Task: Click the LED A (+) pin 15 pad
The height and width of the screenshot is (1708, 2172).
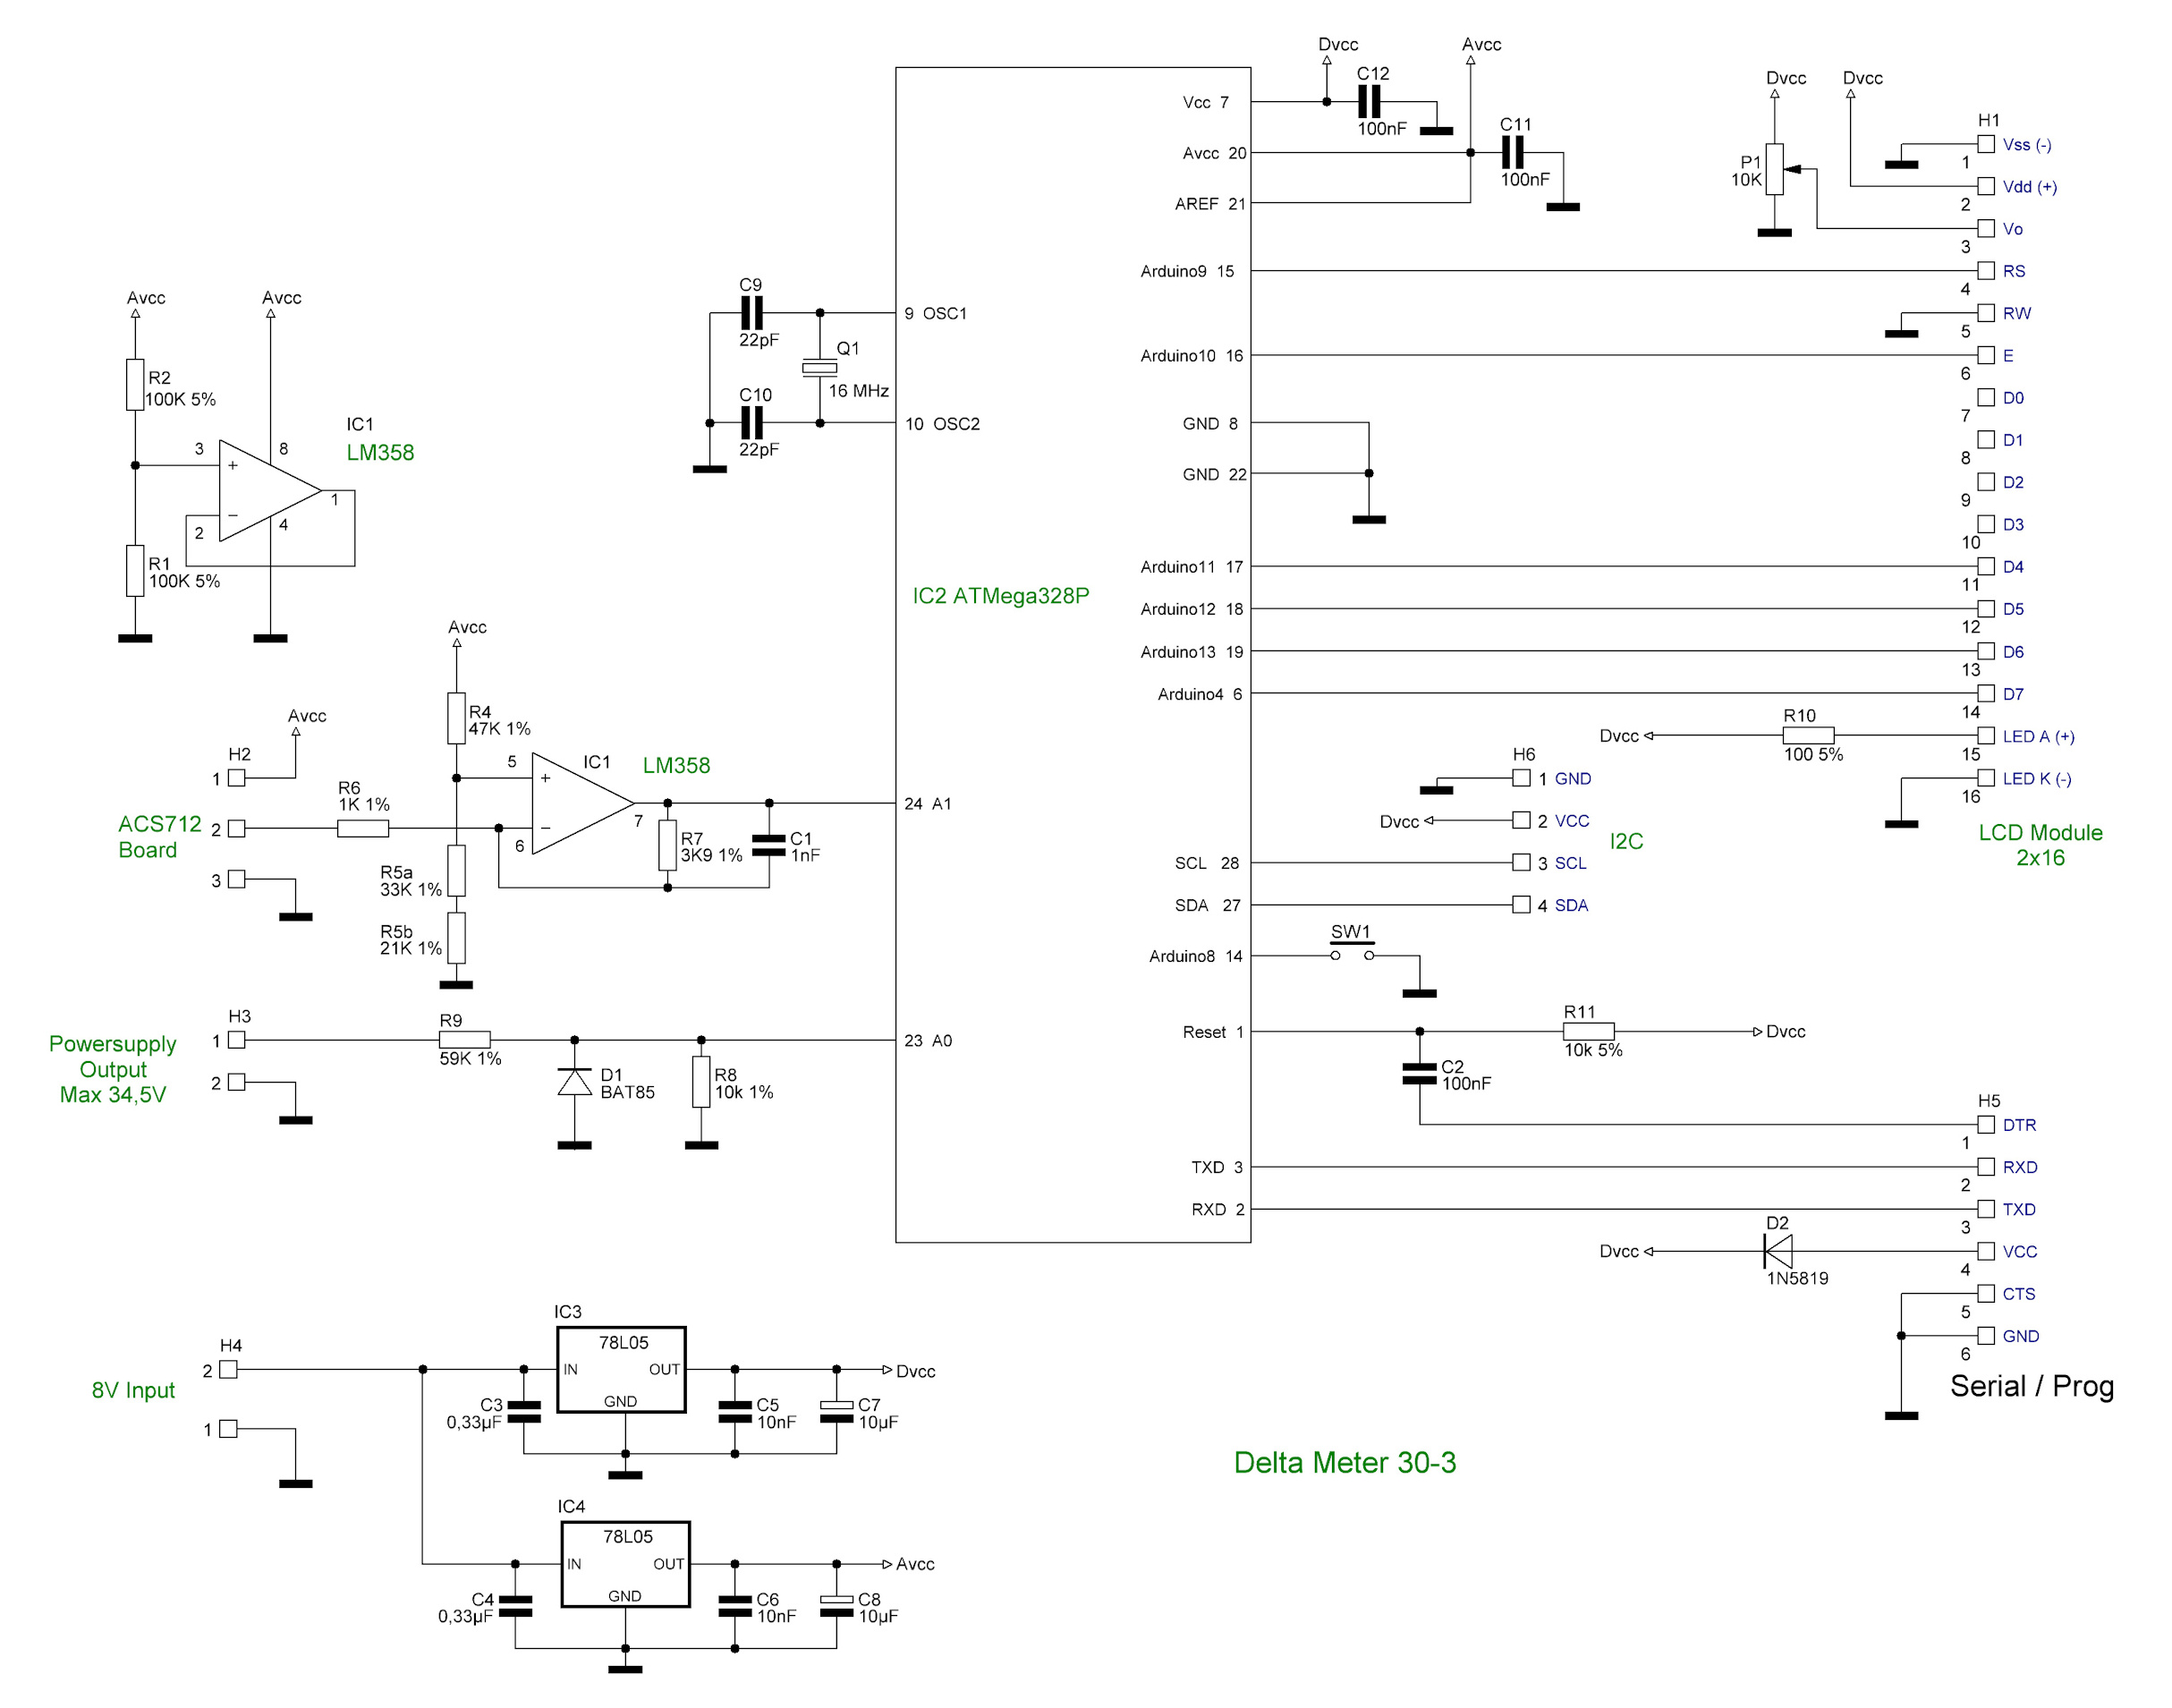Action: pyautogui.click(x=1986, y=735)
